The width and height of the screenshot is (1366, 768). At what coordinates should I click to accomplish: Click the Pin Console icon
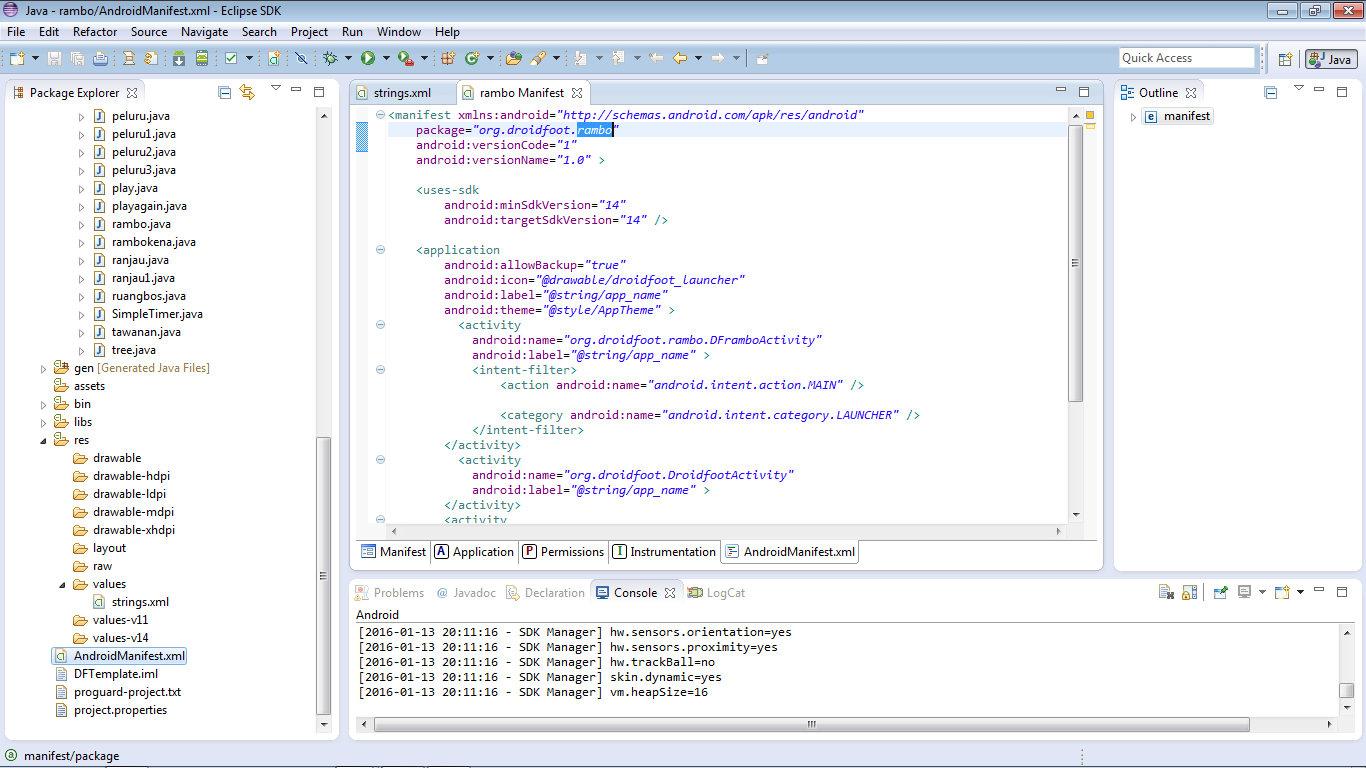click(1220, 593)
